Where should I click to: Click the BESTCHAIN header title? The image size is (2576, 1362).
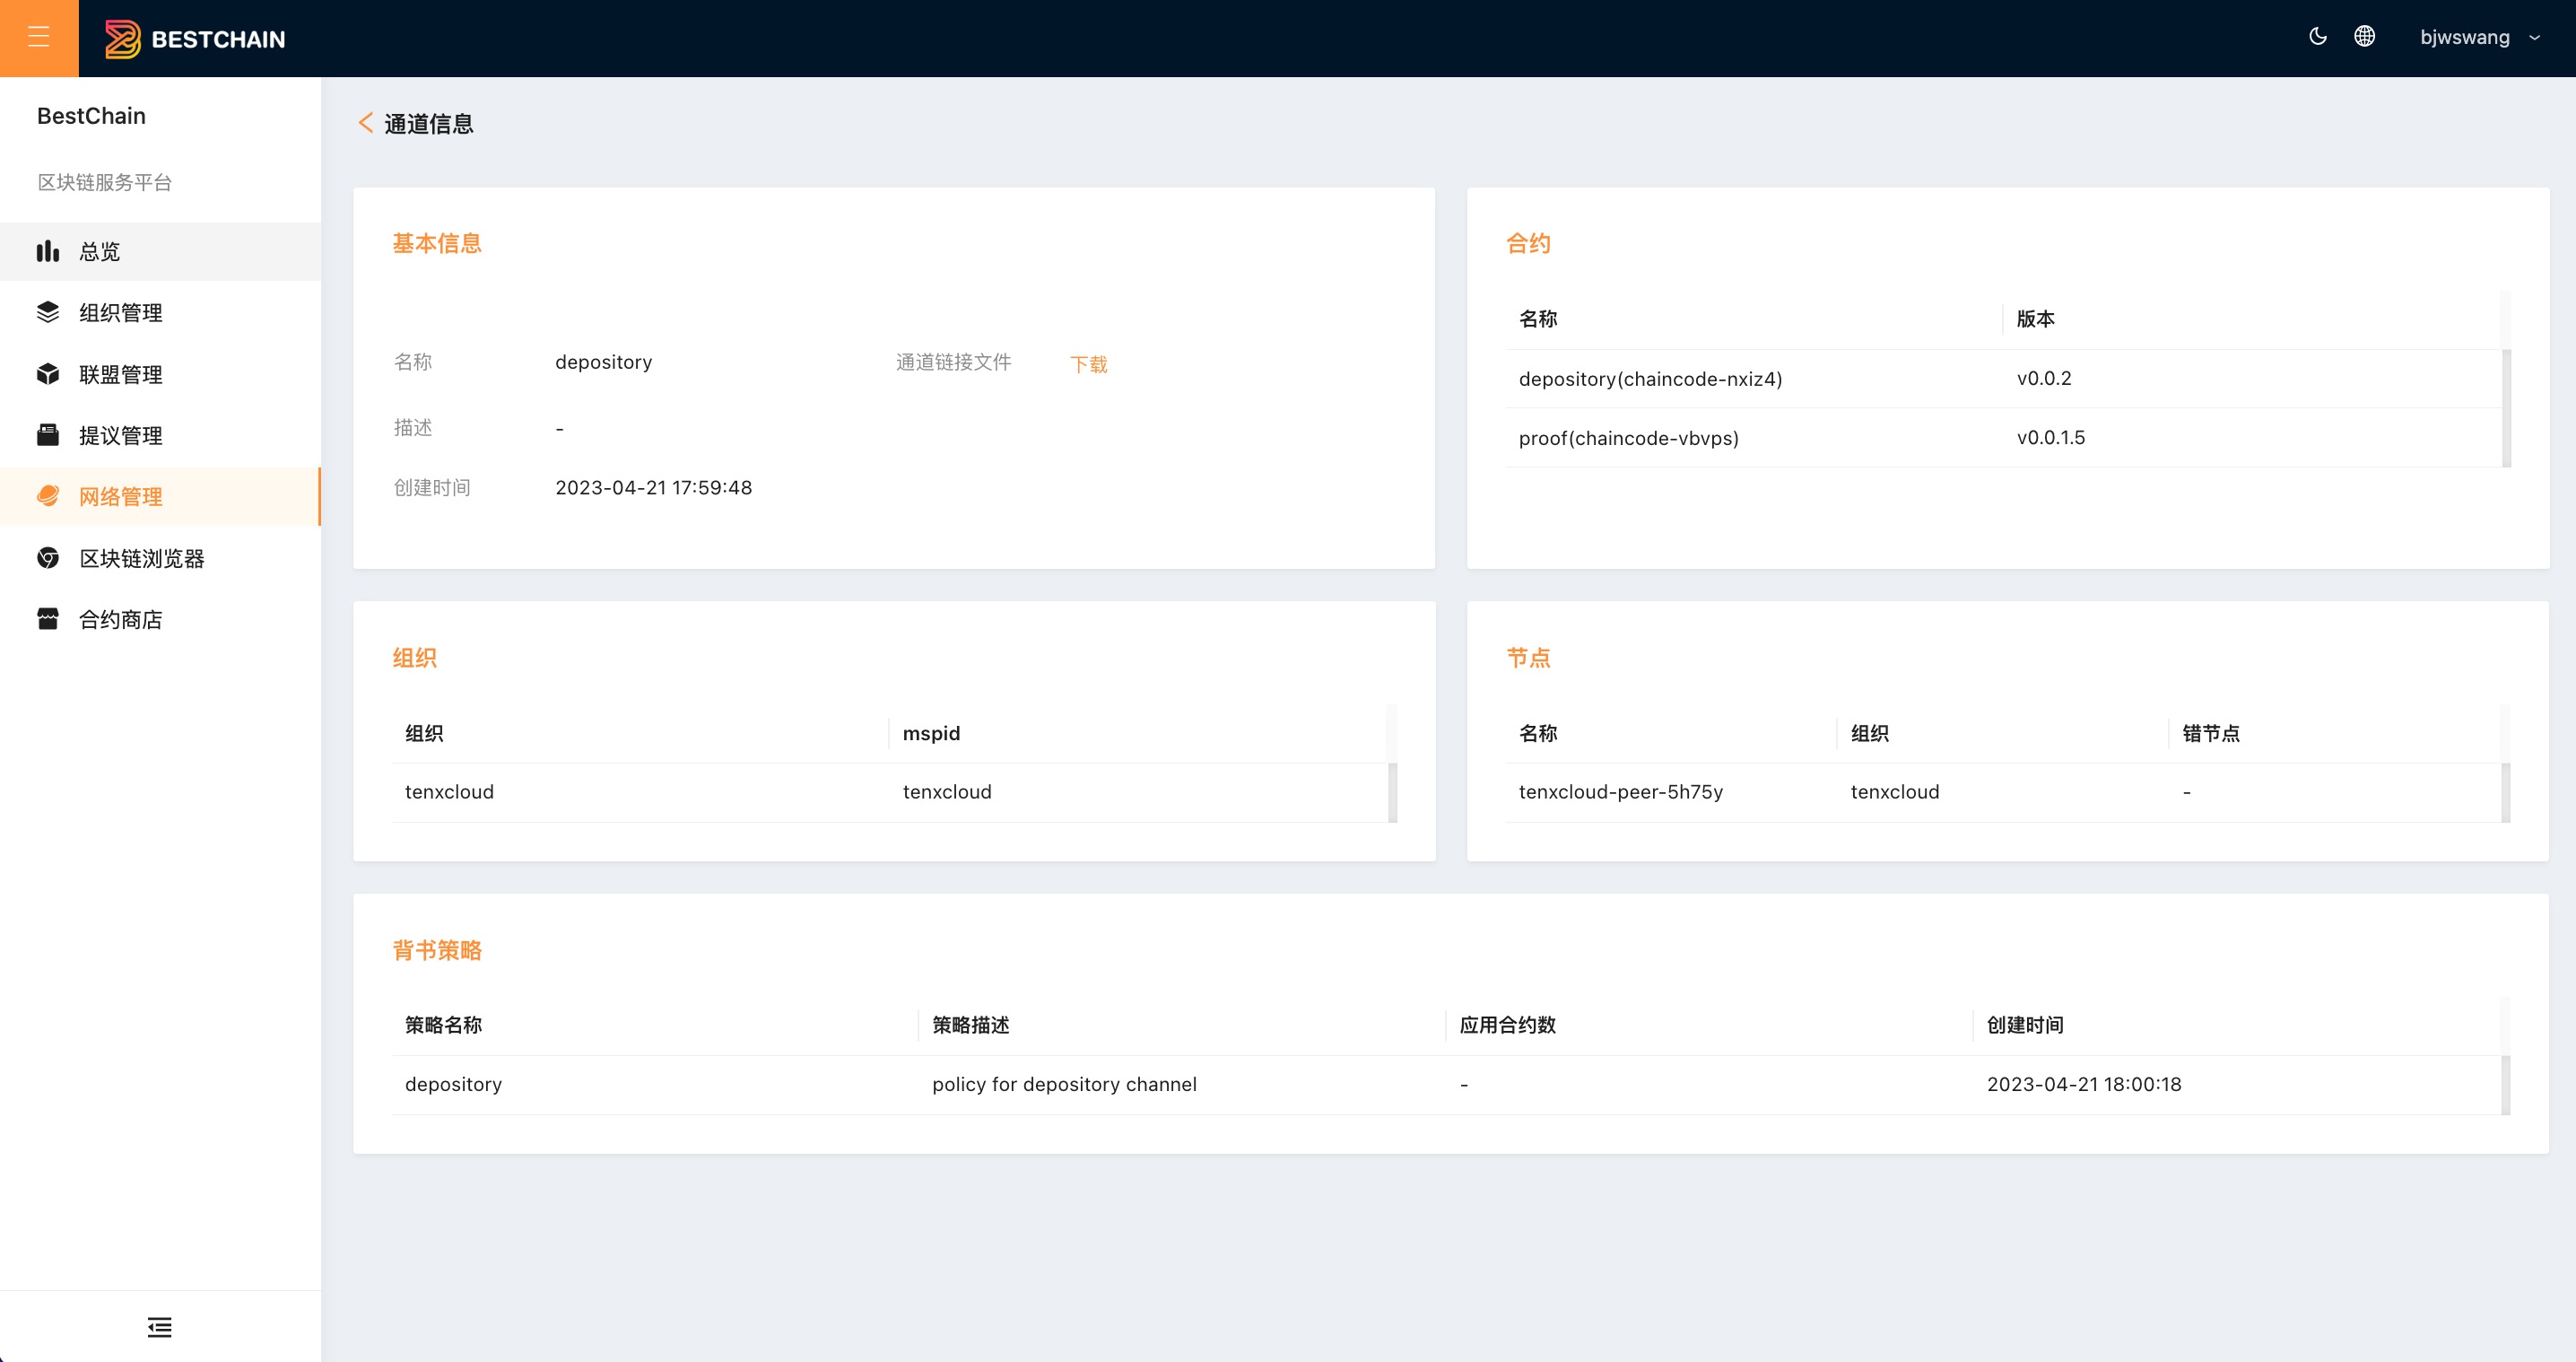pos(218,39)
